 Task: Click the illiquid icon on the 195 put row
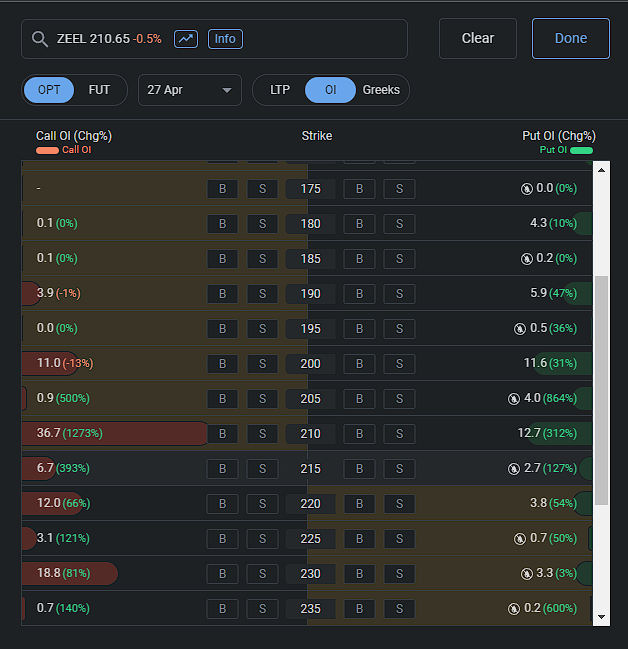click(520, 329)
